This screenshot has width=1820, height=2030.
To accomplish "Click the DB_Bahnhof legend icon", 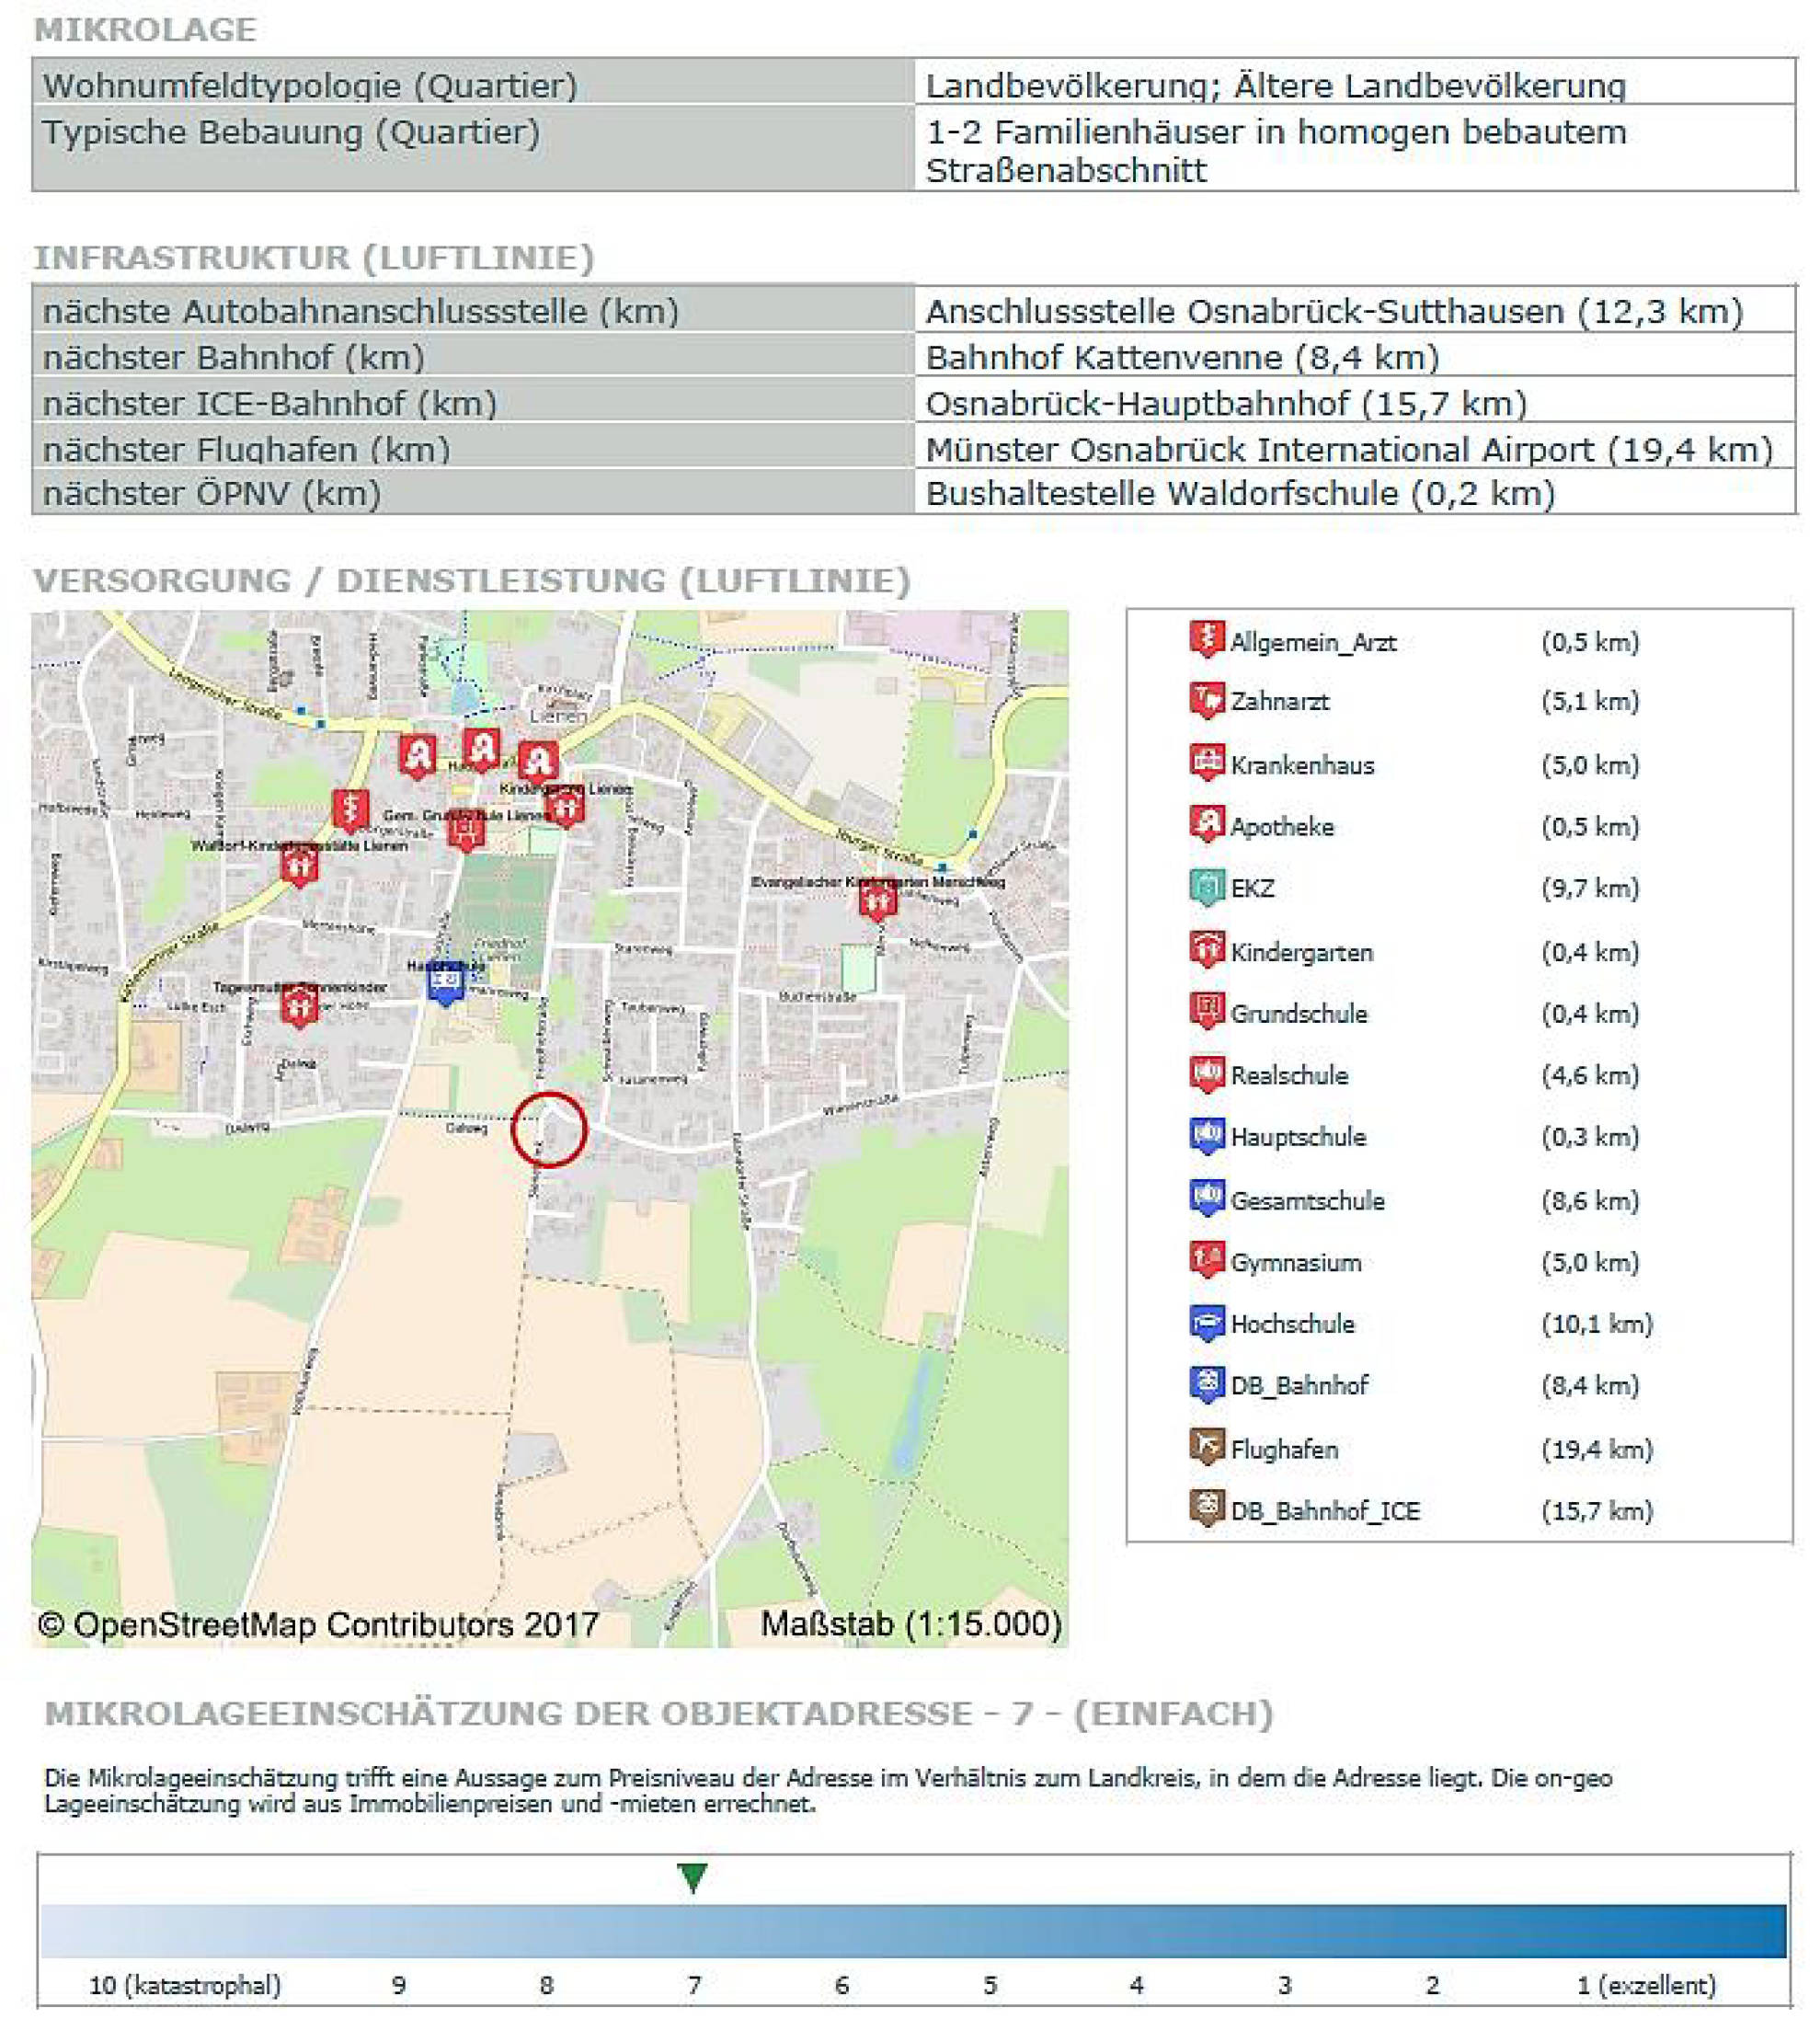I will coord(1207,1385).
